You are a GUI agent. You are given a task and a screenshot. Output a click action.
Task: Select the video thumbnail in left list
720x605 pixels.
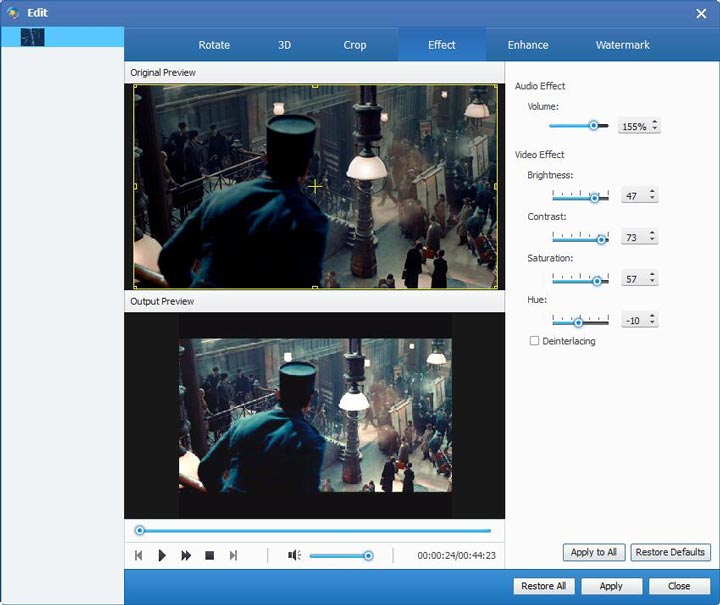point(33,37)
